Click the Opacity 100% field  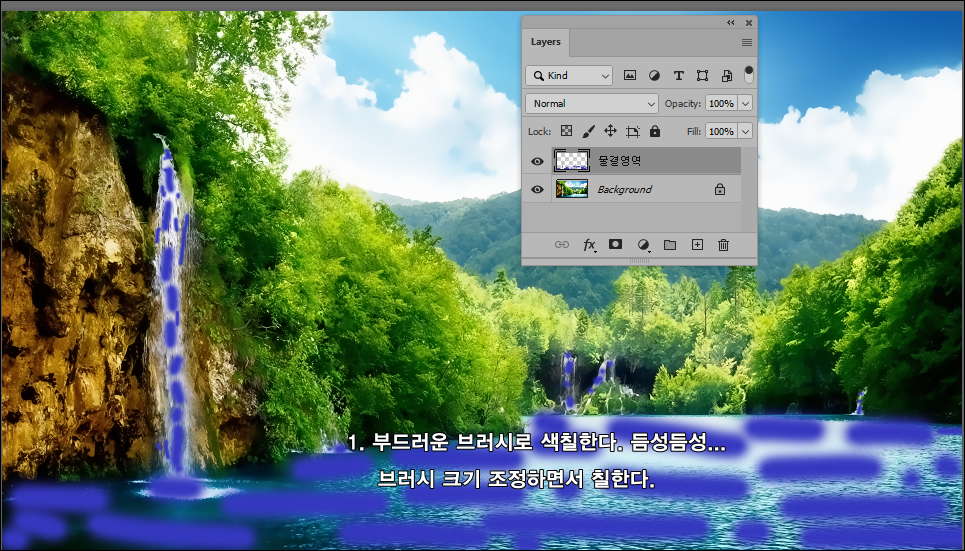tap(721, 103)
